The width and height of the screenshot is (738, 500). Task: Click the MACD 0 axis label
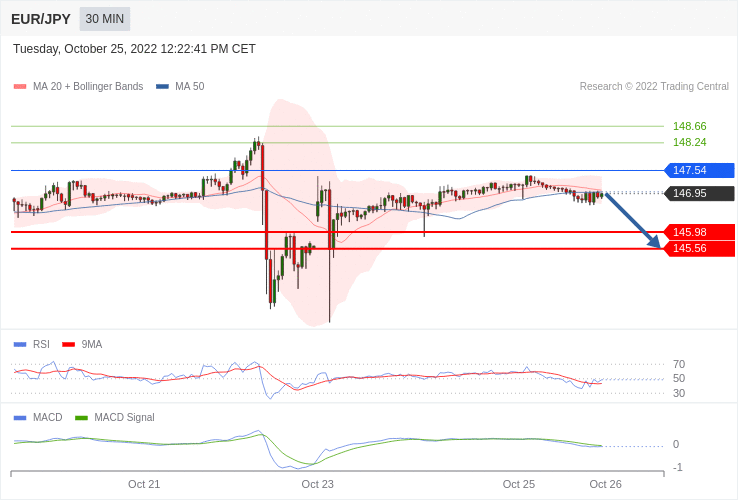click(x=676, y=444)
